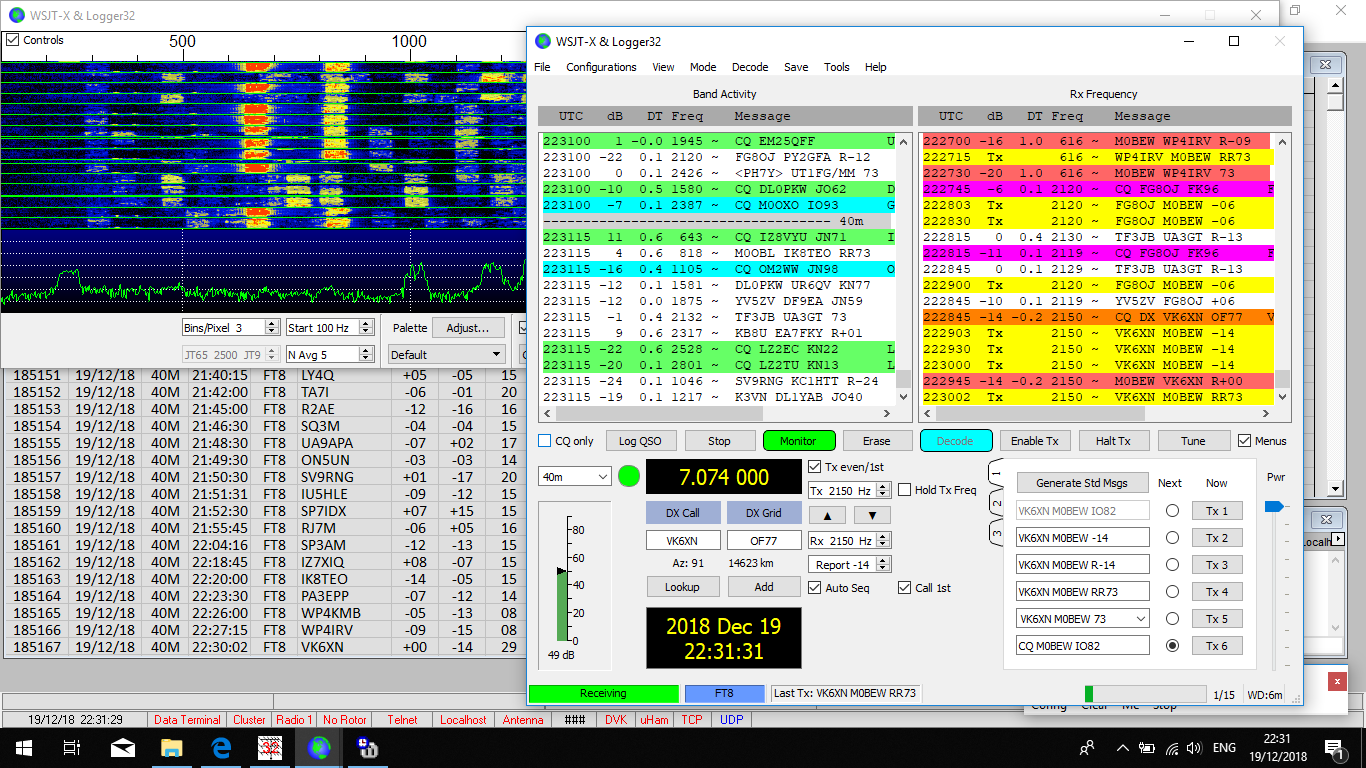Open the 40m band dropdown
This screenshot has width=1366, height=768.
(575, 477)
